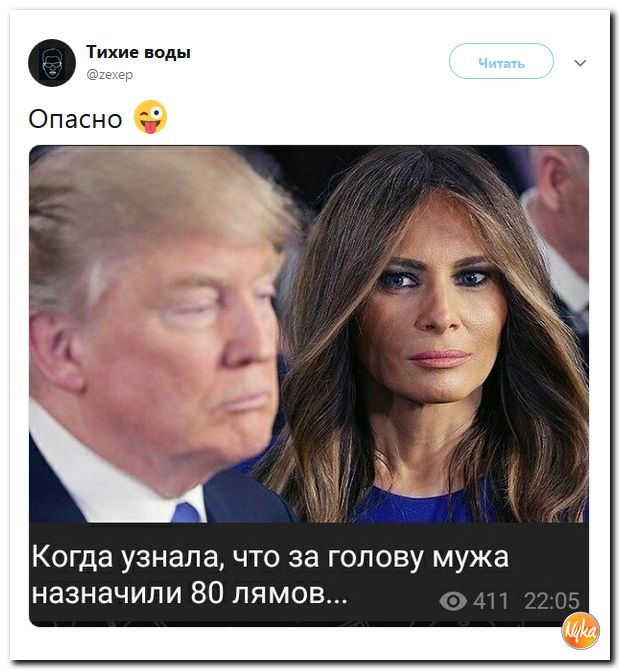Screen dimensions: 621x671
Task: Click the 411 view count
Action: [491, 601]
